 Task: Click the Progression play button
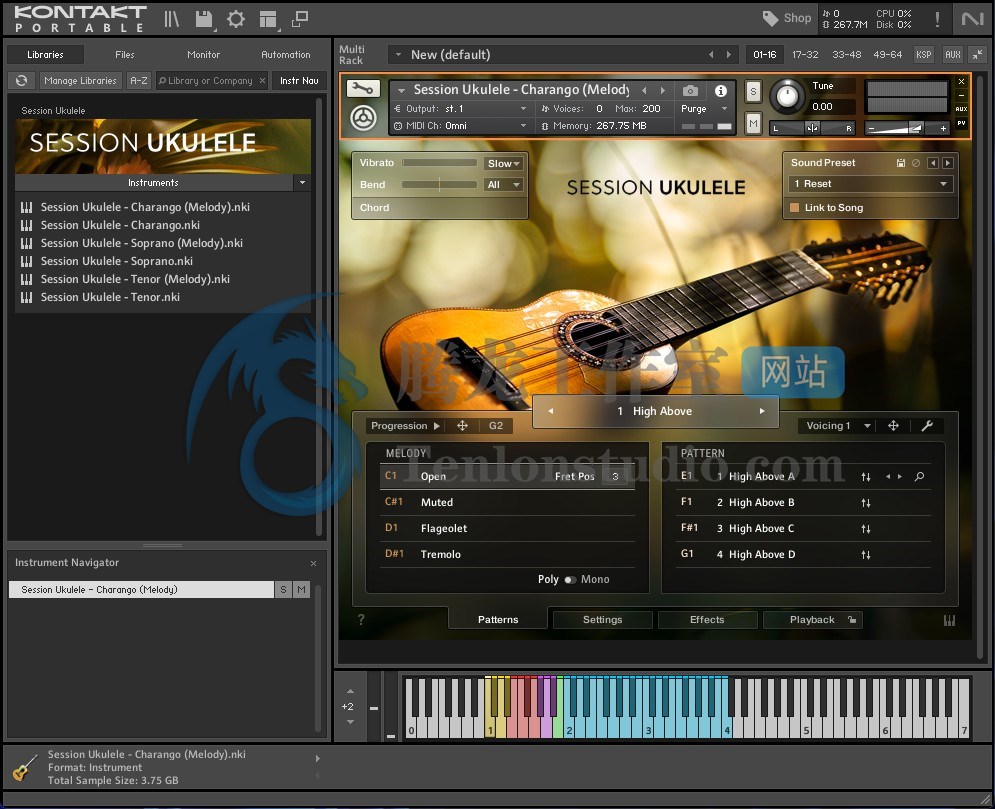pyautogui.click(x=437, y=426)
